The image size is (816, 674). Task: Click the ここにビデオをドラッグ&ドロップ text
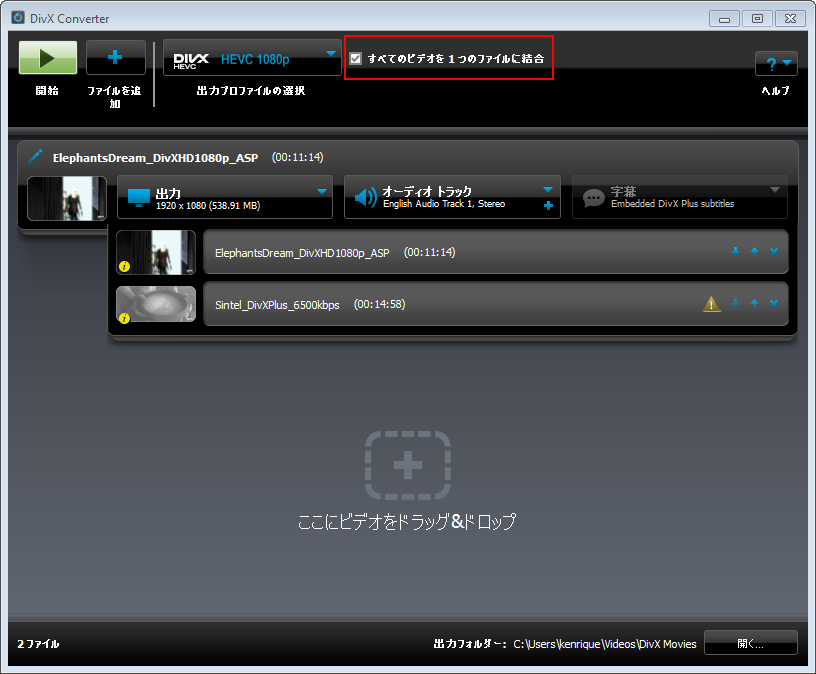407,521
